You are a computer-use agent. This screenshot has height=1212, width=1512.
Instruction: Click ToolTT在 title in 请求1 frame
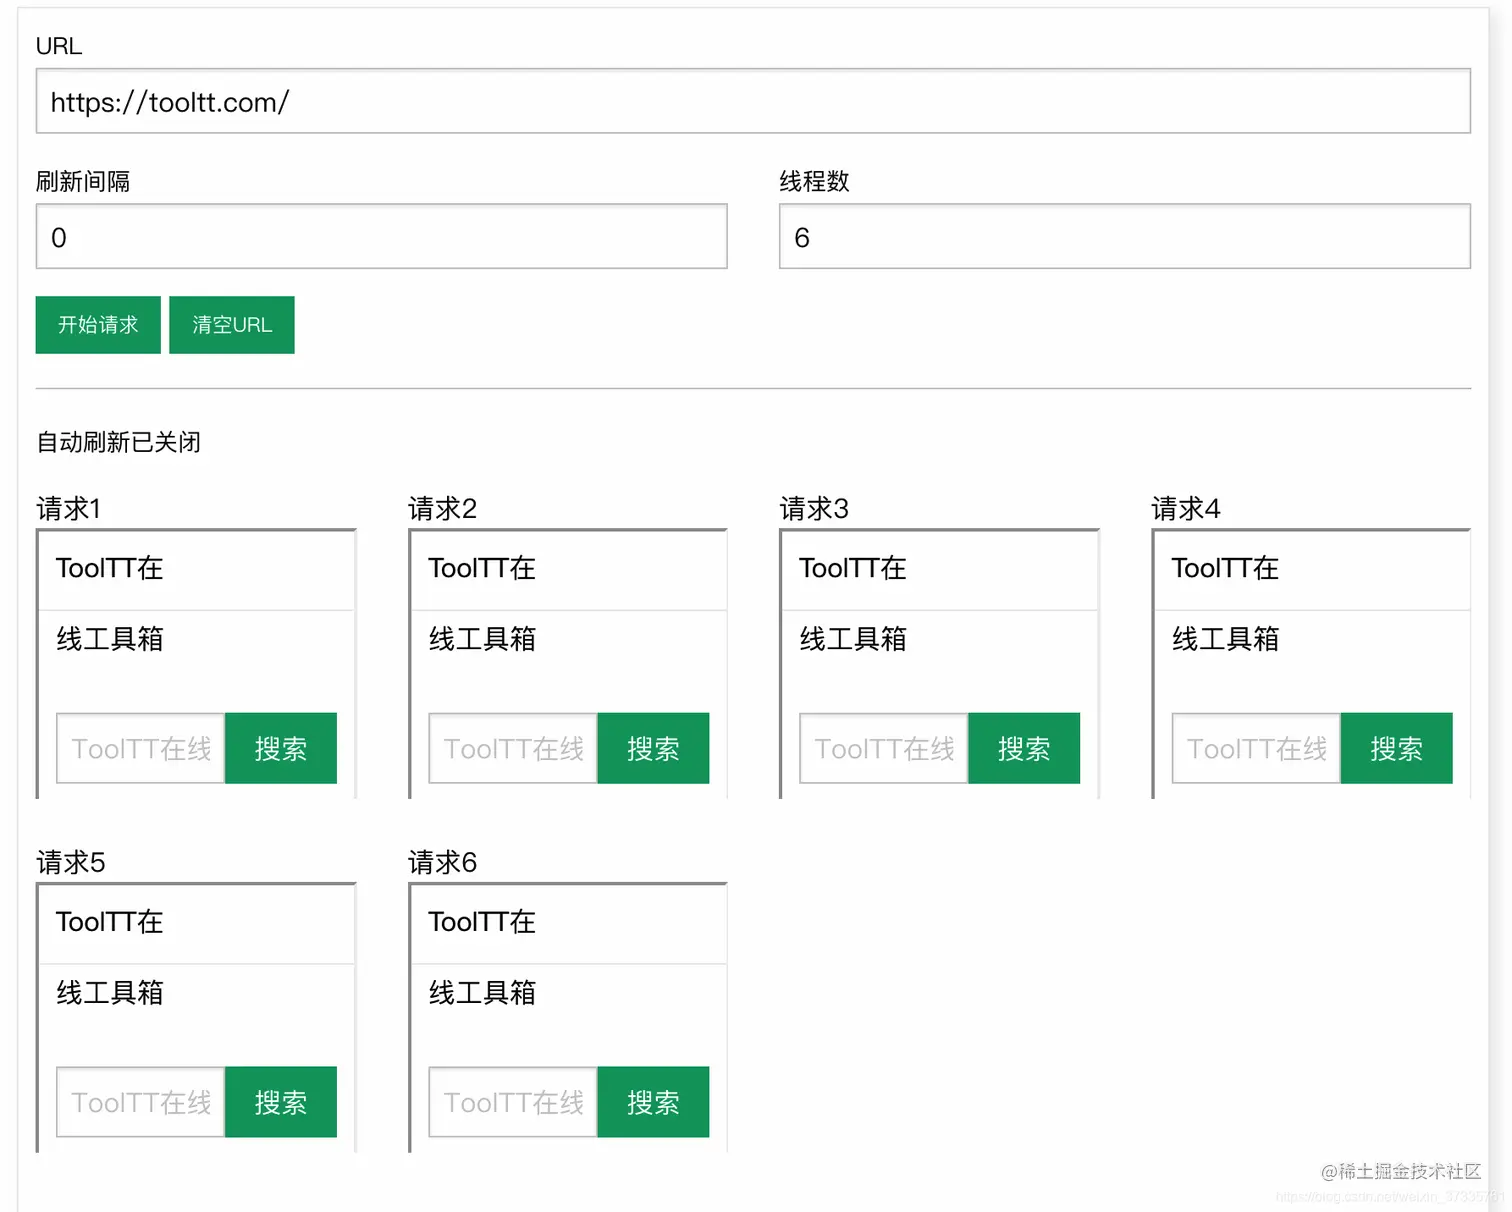pyautogui.click(x=110, y=568)
